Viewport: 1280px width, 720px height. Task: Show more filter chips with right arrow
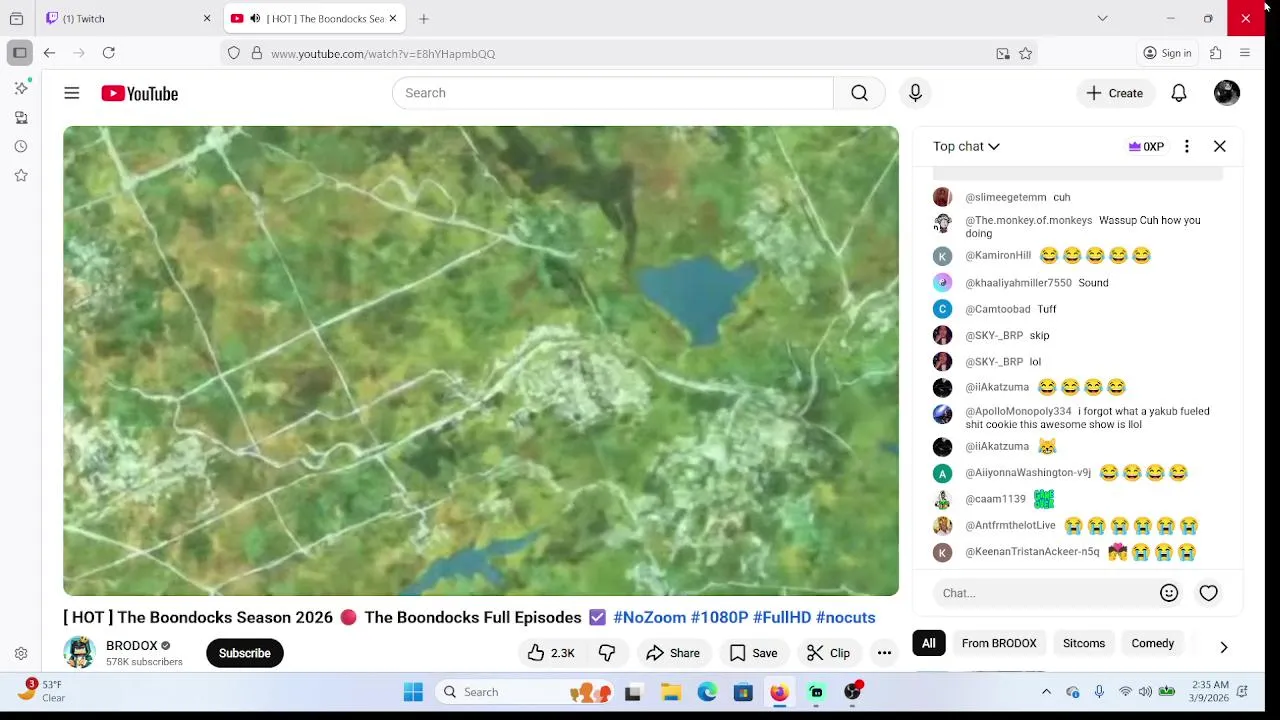tap(1223, 647)
